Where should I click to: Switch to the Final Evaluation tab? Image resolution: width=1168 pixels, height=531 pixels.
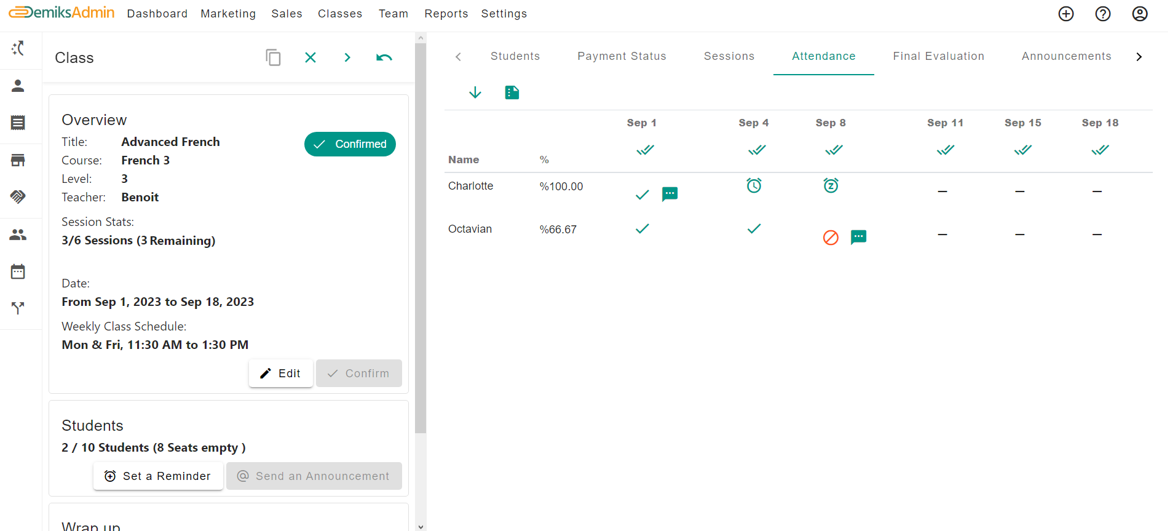pos(939,57)
